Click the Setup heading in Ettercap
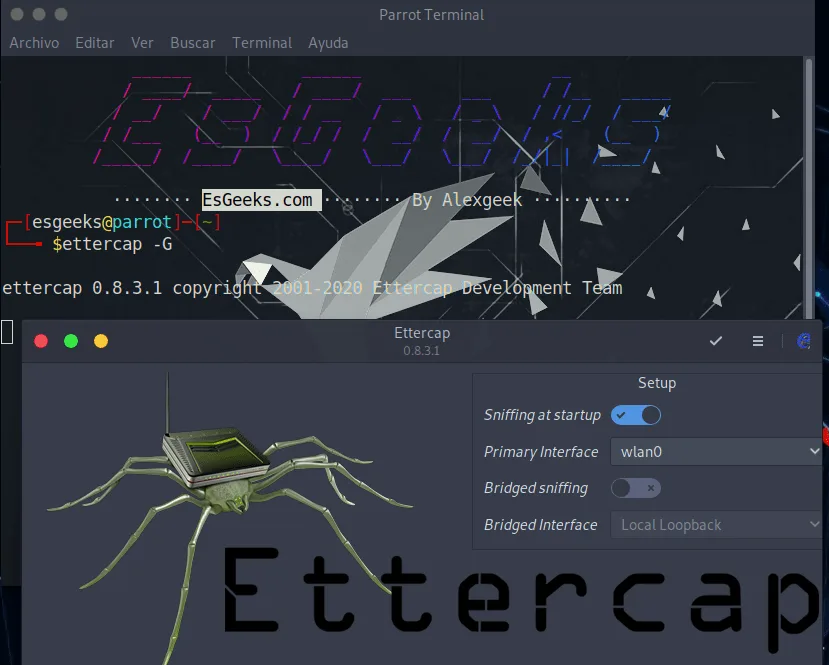This screenshot has height=665, width=829. click(657, 383)
